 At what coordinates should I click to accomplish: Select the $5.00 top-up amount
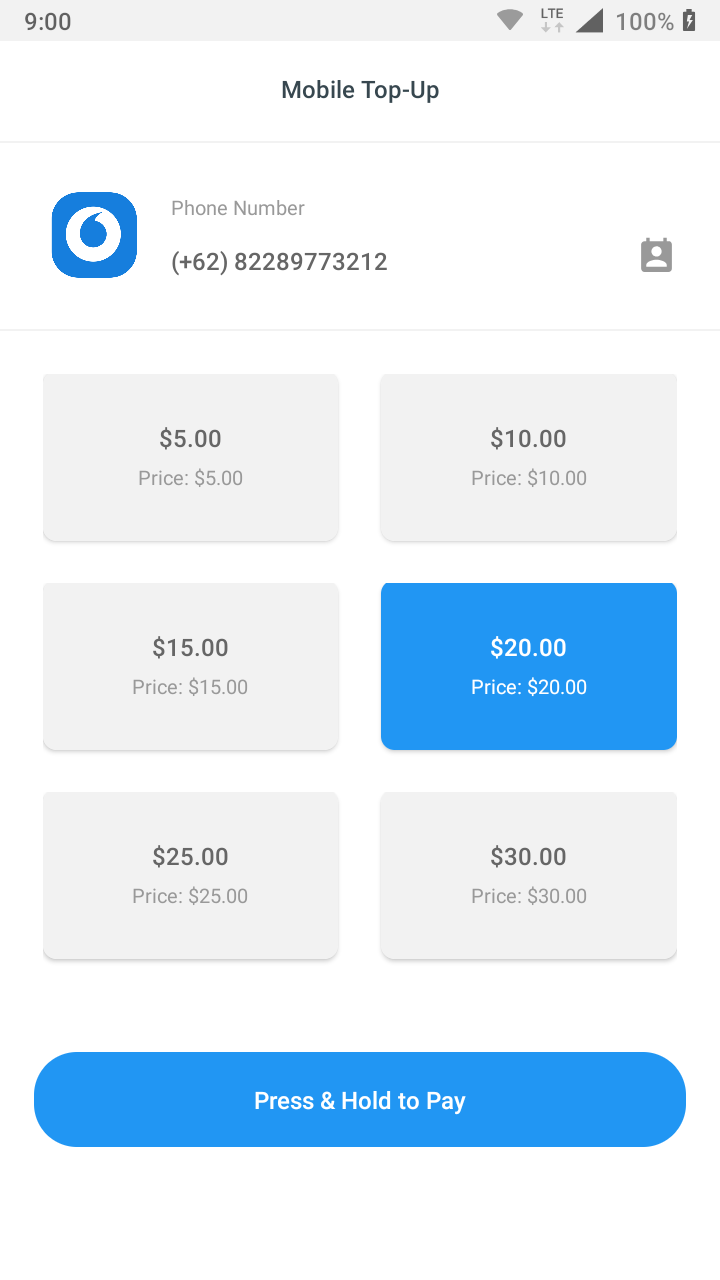tap(190, 457)
